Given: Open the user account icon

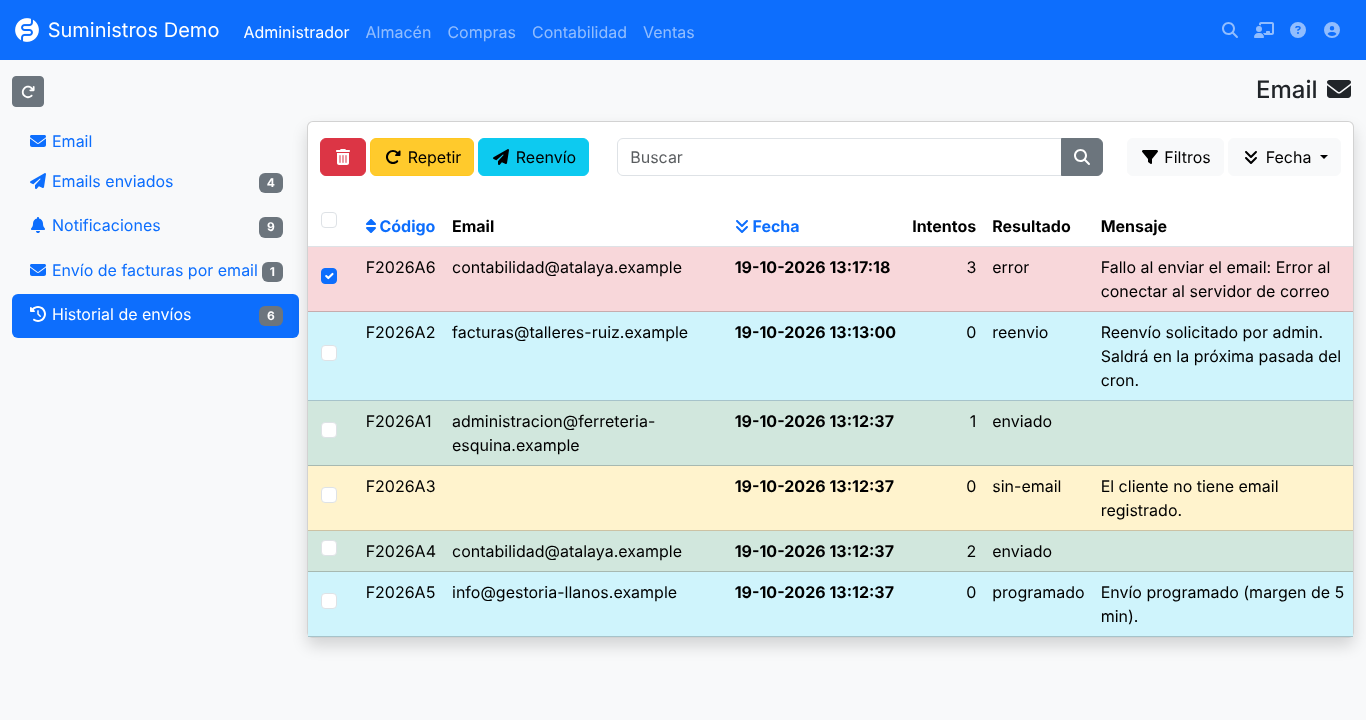Looking at the screenshot, I should tap(1332, 30).
